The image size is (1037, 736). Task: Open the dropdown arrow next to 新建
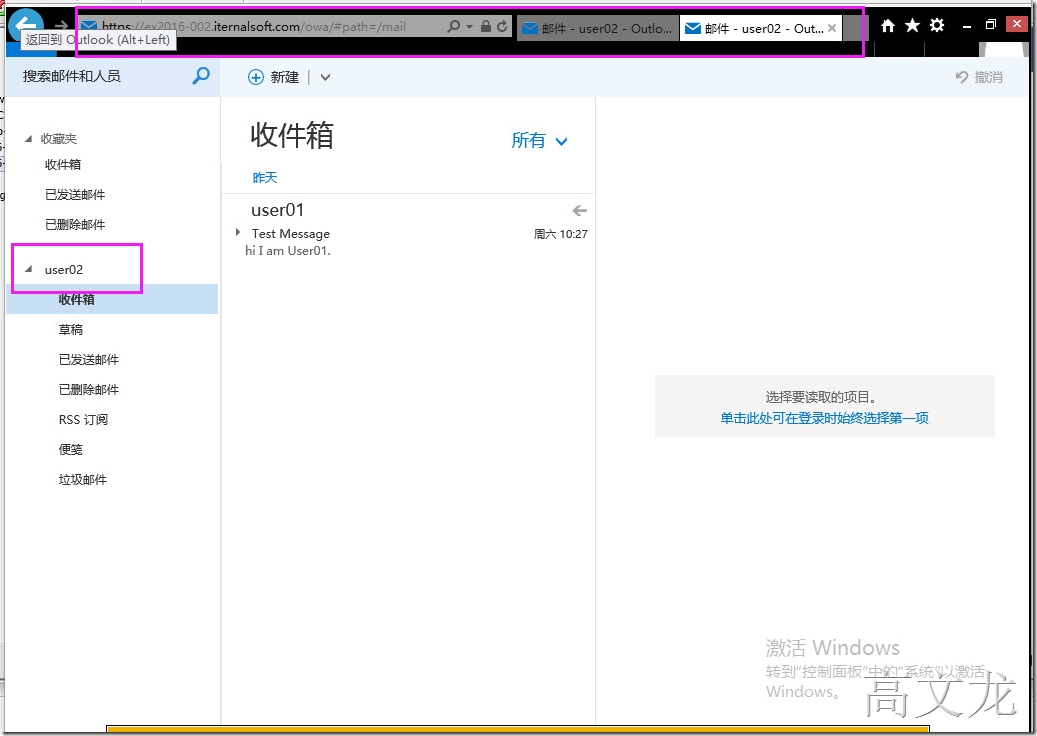(325, 77)
